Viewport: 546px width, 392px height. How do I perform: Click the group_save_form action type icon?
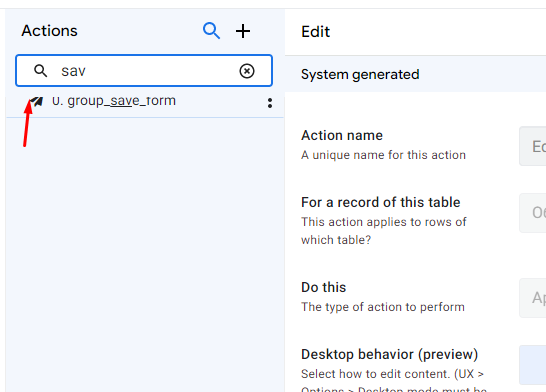coord(37,102)
